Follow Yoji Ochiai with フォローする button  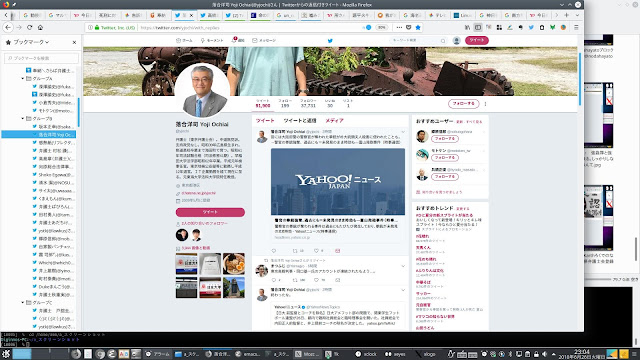click(x=463, y=104)
